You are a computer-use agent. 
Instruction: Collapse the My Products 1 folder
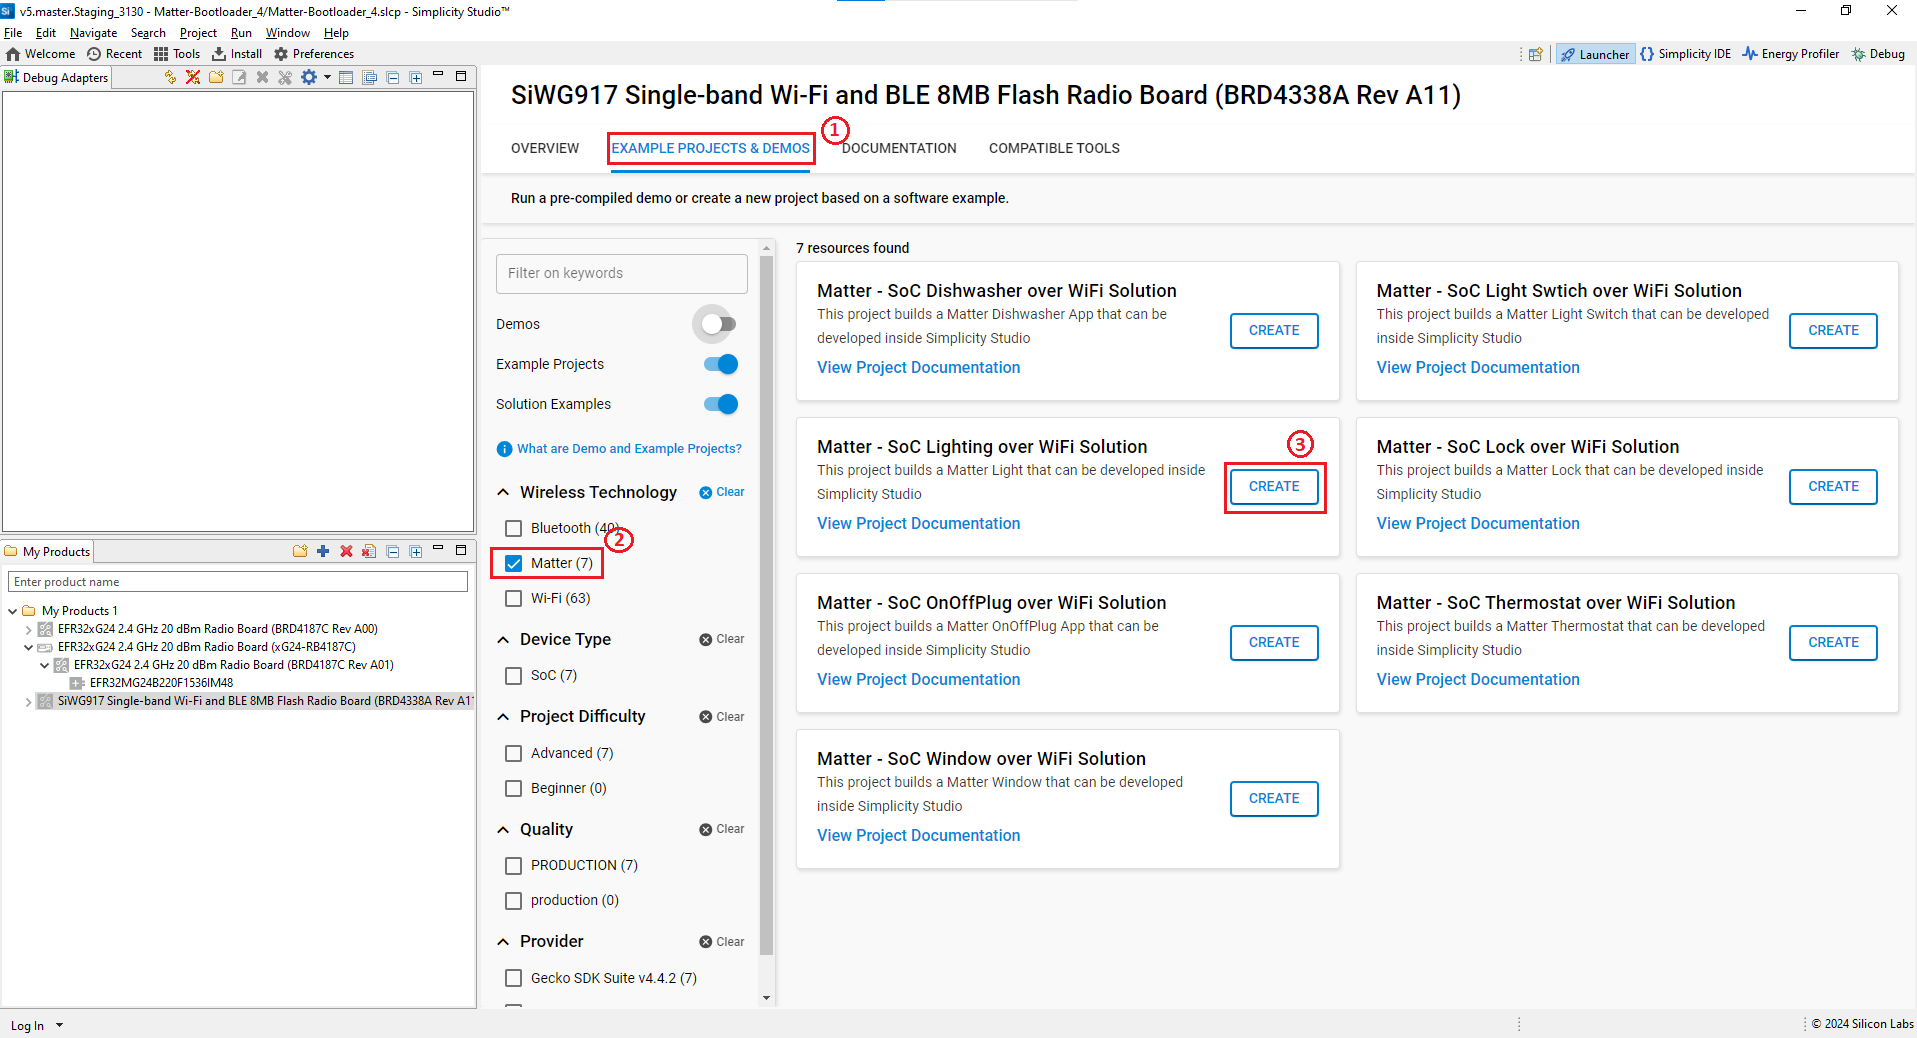click(12, 611)
